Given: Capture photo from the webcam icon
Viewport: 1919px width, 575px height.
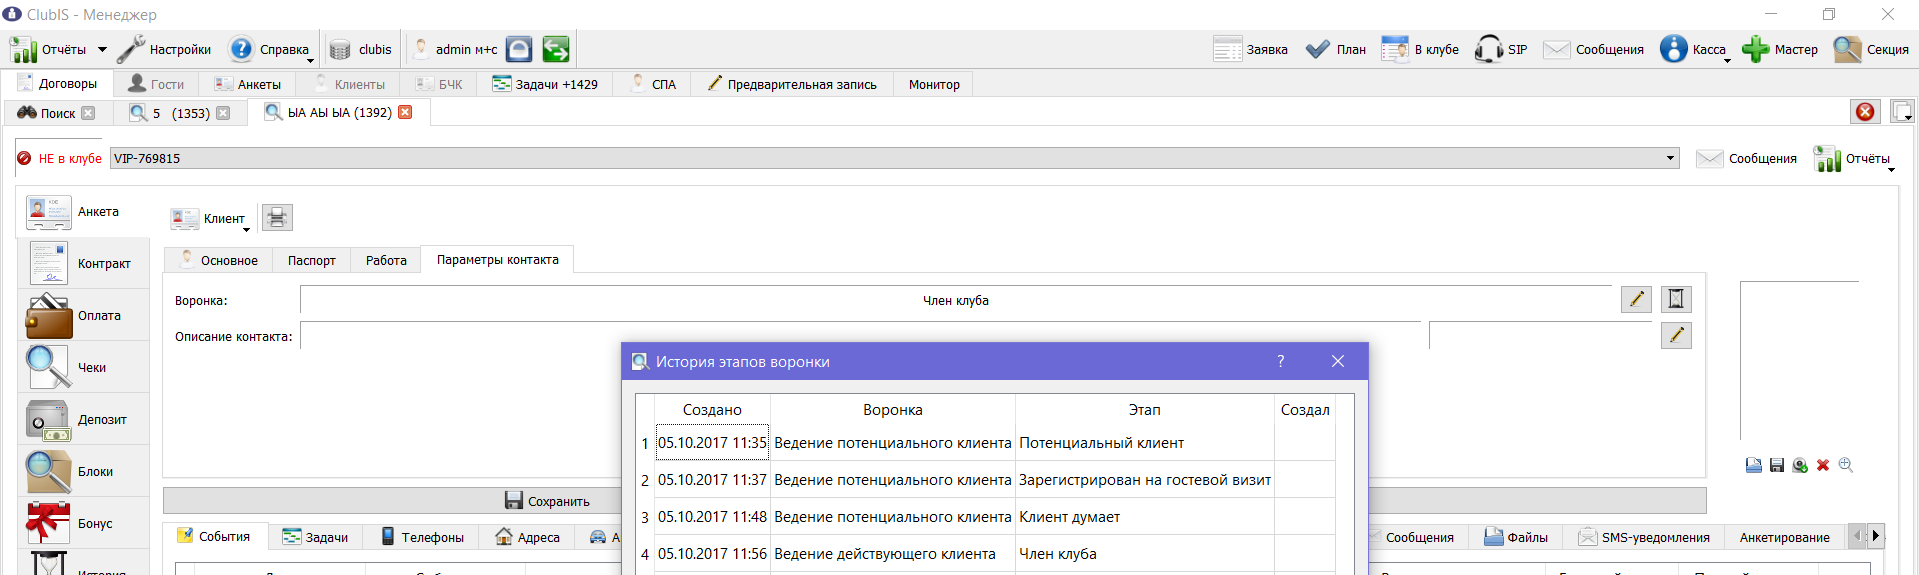Looking at the screenshot, I should pos(1800,465).
